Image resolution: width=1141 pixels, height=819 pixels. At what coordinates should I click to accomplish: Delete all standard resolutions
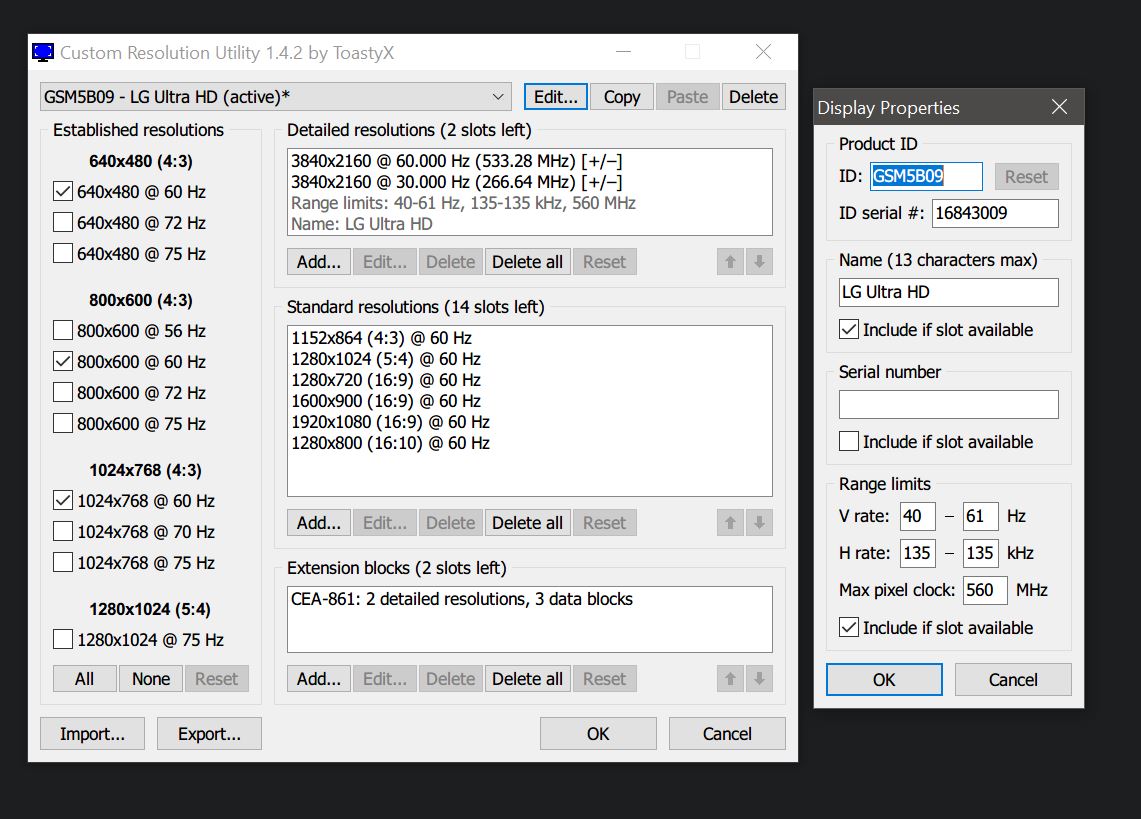(x=527, y=523)
